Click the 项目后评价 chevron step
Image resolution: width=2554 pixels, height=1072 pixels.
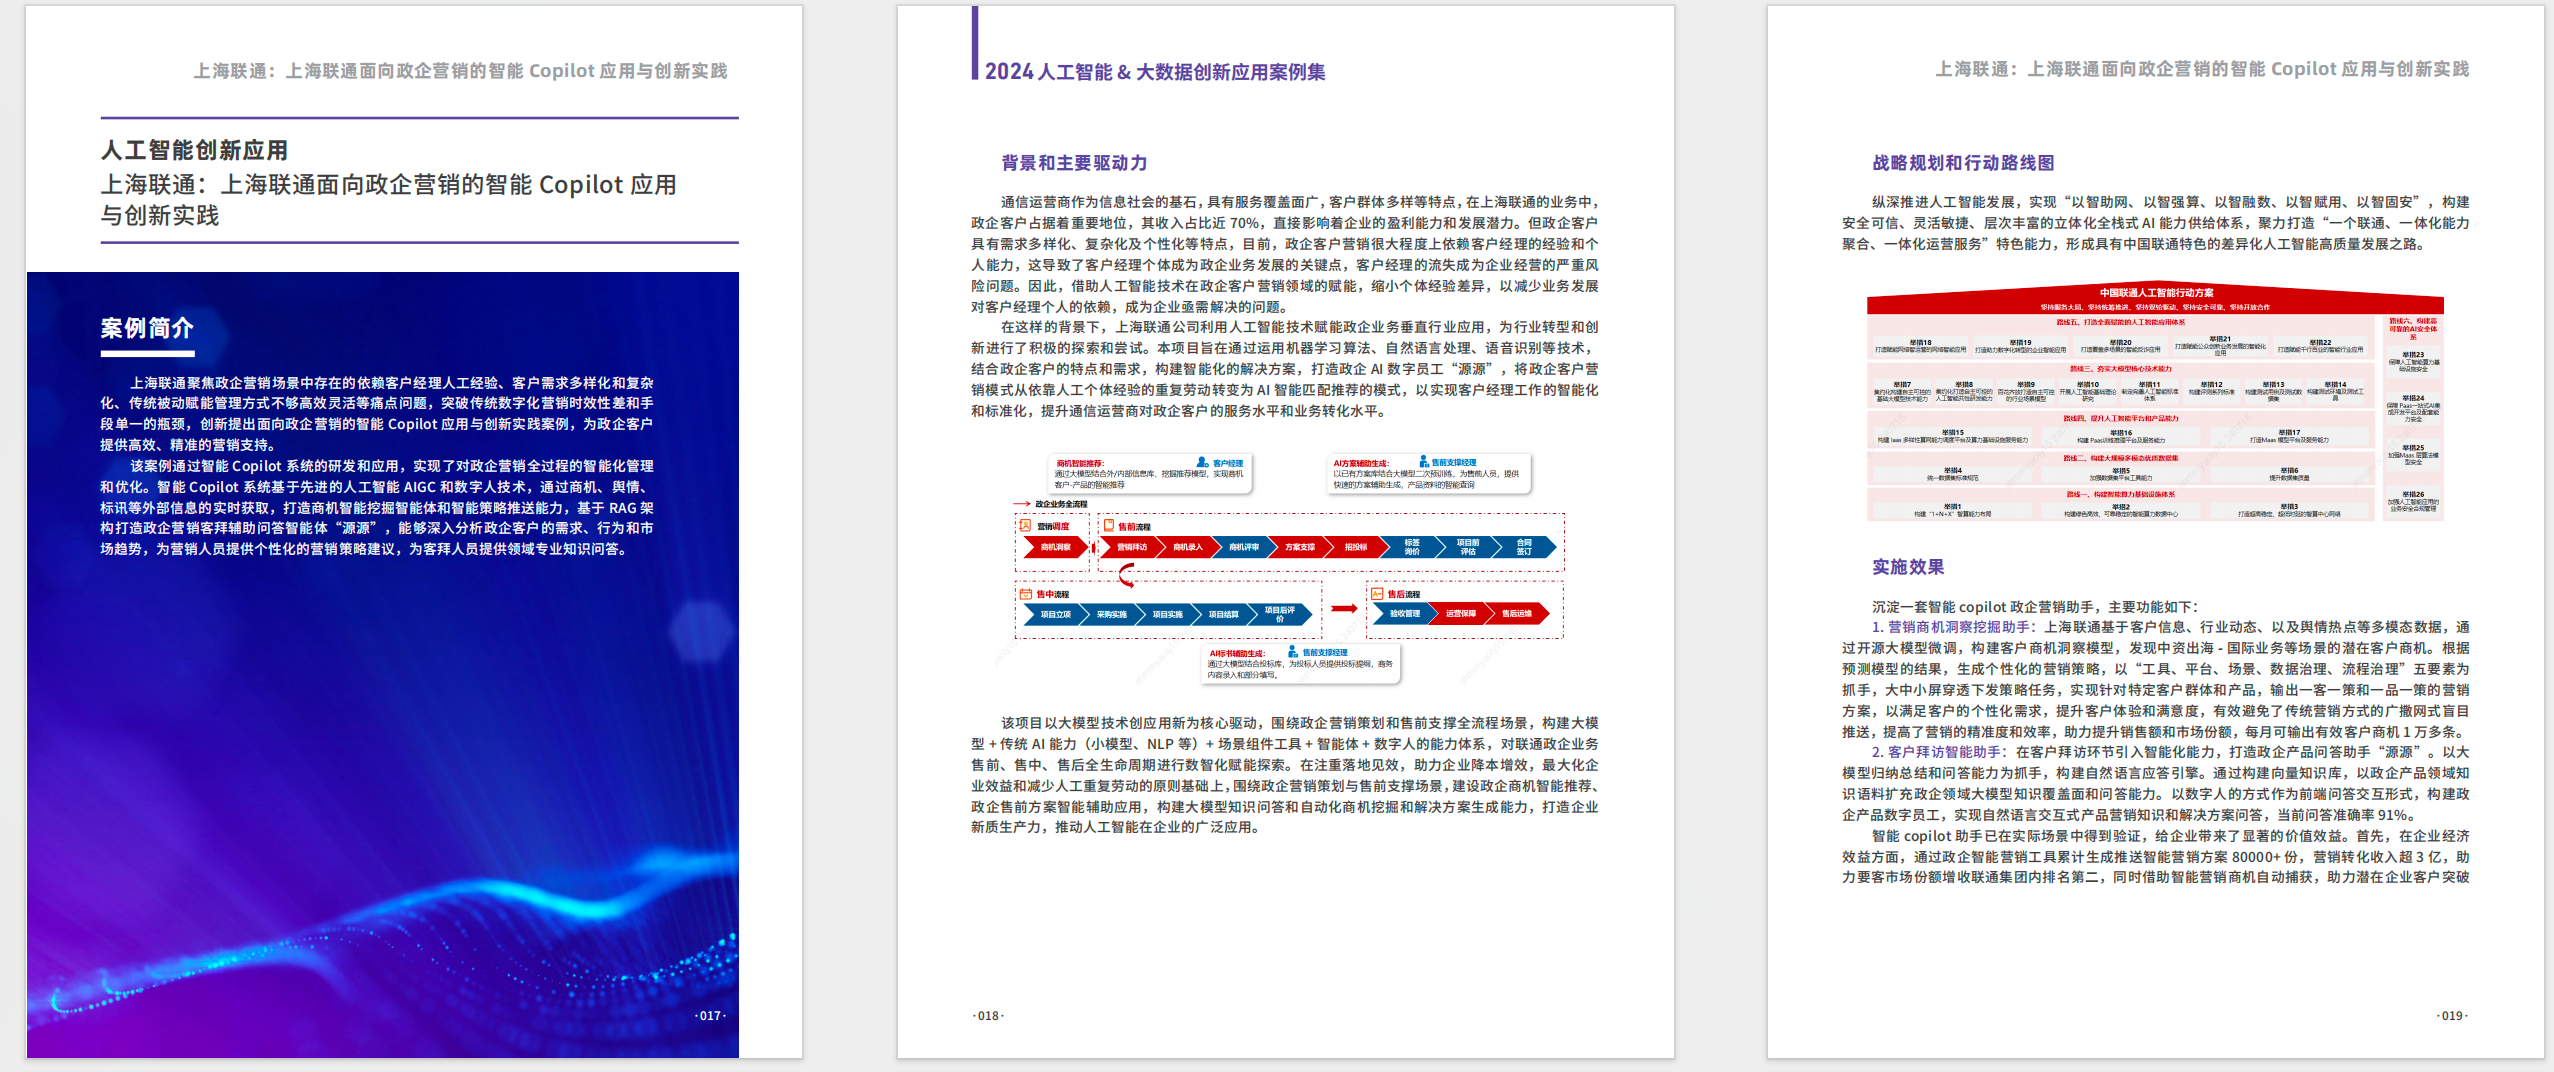tap(1280, 614)
